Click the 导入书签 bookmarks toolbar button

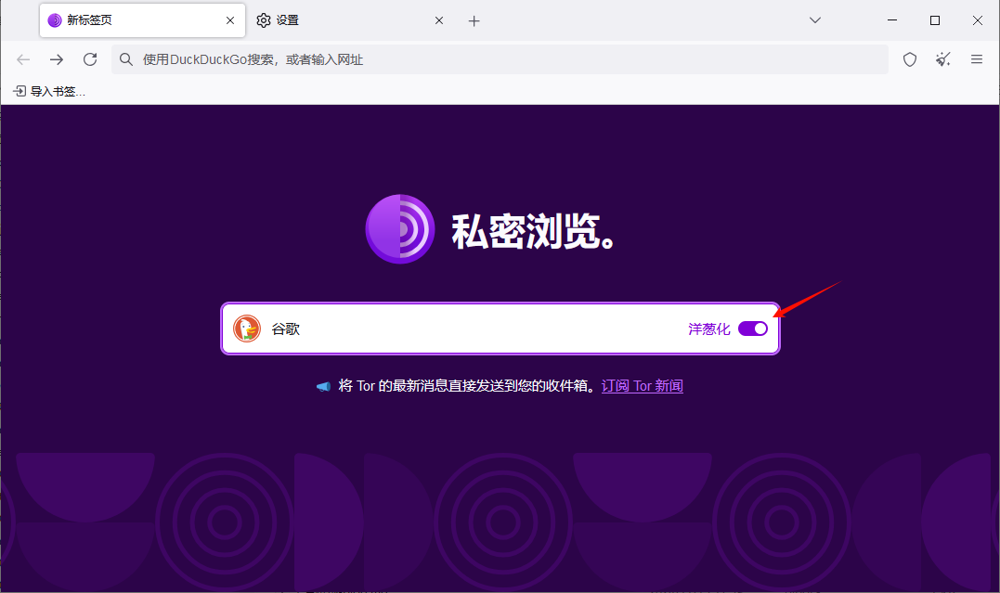point(49,91)
